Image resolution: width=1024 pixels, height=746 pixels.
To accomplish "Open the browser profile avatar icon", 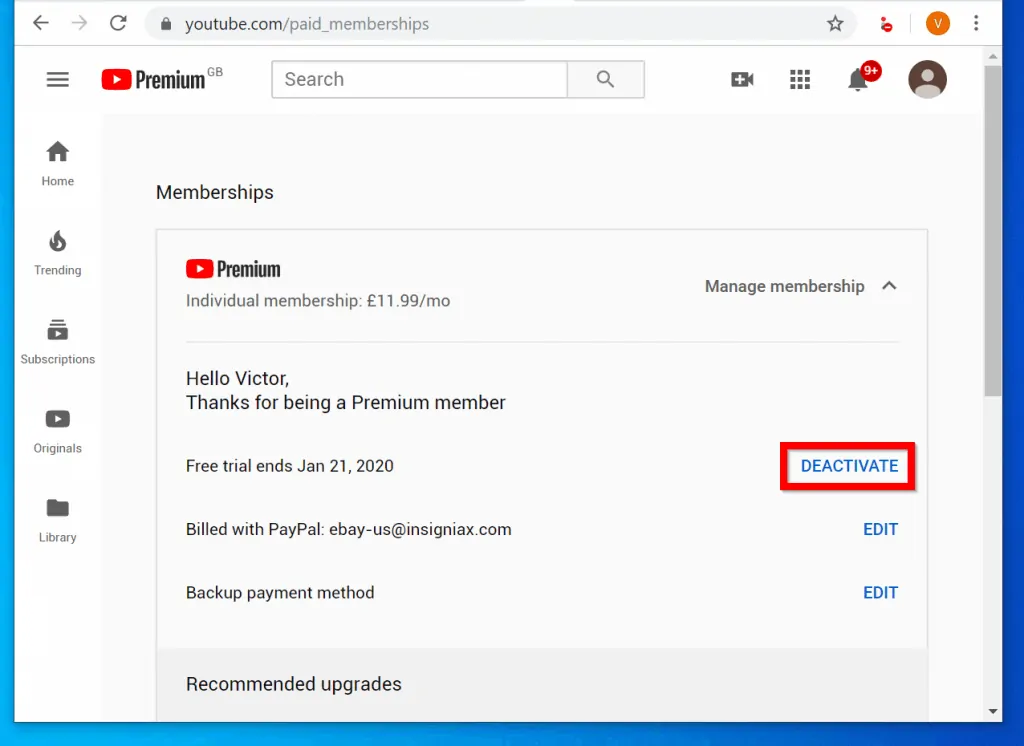I will pyautogui.click(x=937, y=23).
